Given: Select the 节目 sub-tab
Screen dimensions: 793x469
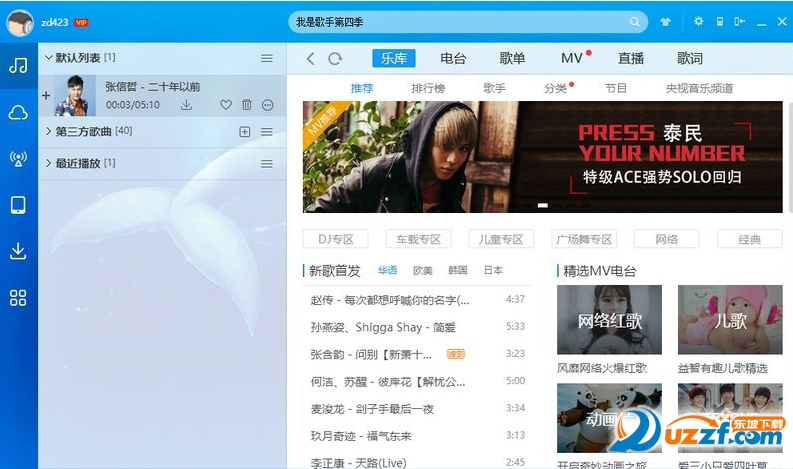Looking at the screenshot, I should tap(616, 88).
